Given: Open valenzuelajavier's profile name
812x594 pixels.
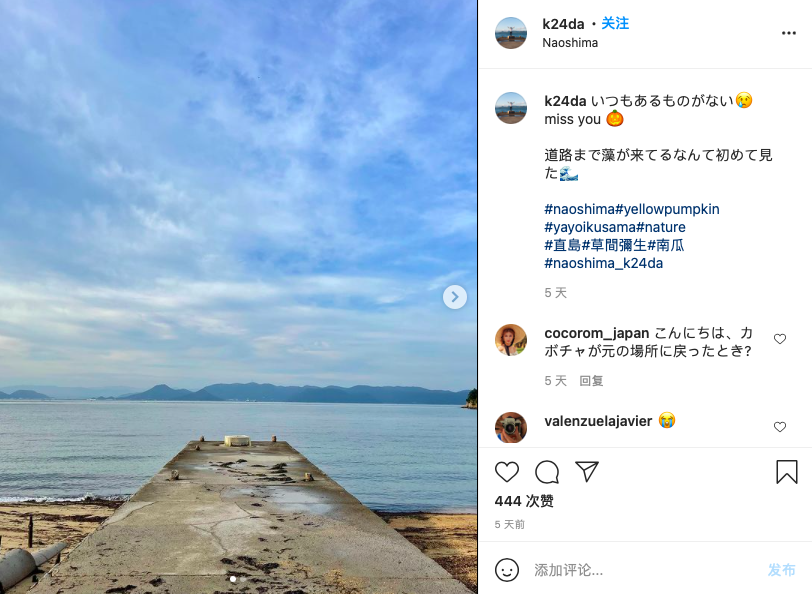Looking at the screenshot, I should [x=598, y=421].
